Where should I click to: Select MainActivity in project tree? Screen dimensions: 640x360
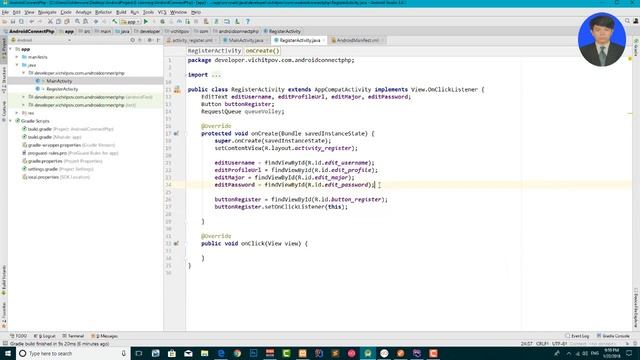pyautogui.click(x=59, y=81)
